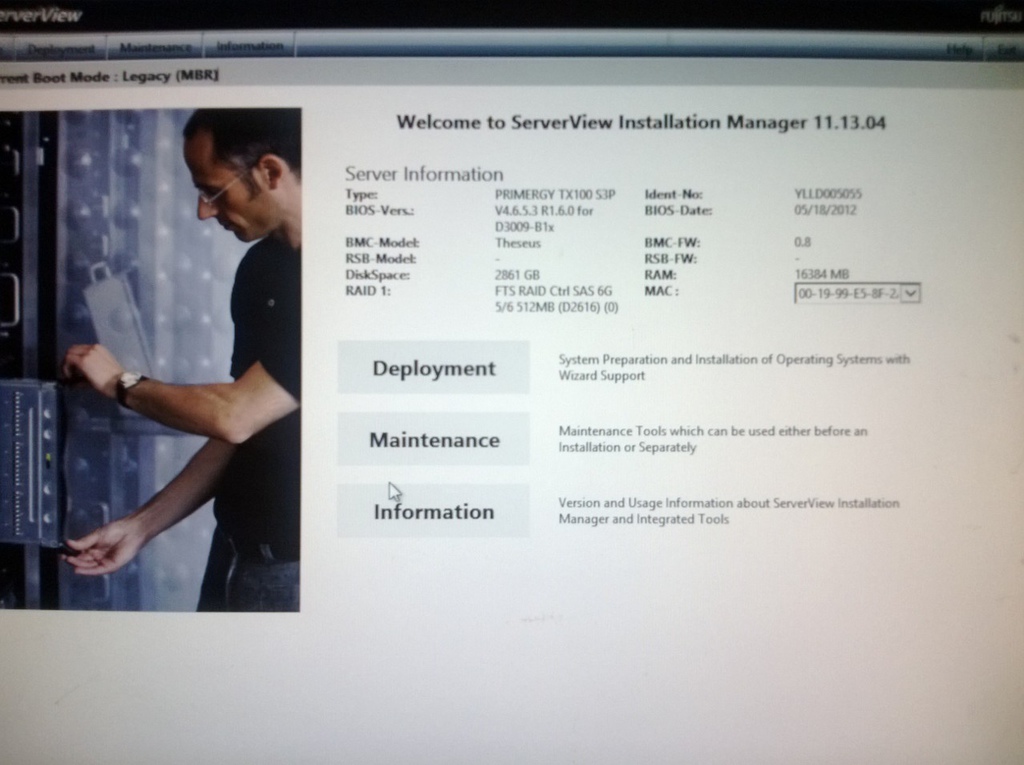1024x765 pixels.
Task: Open the Maintenance menu in top bar
Action: click(x=155, y=47)
